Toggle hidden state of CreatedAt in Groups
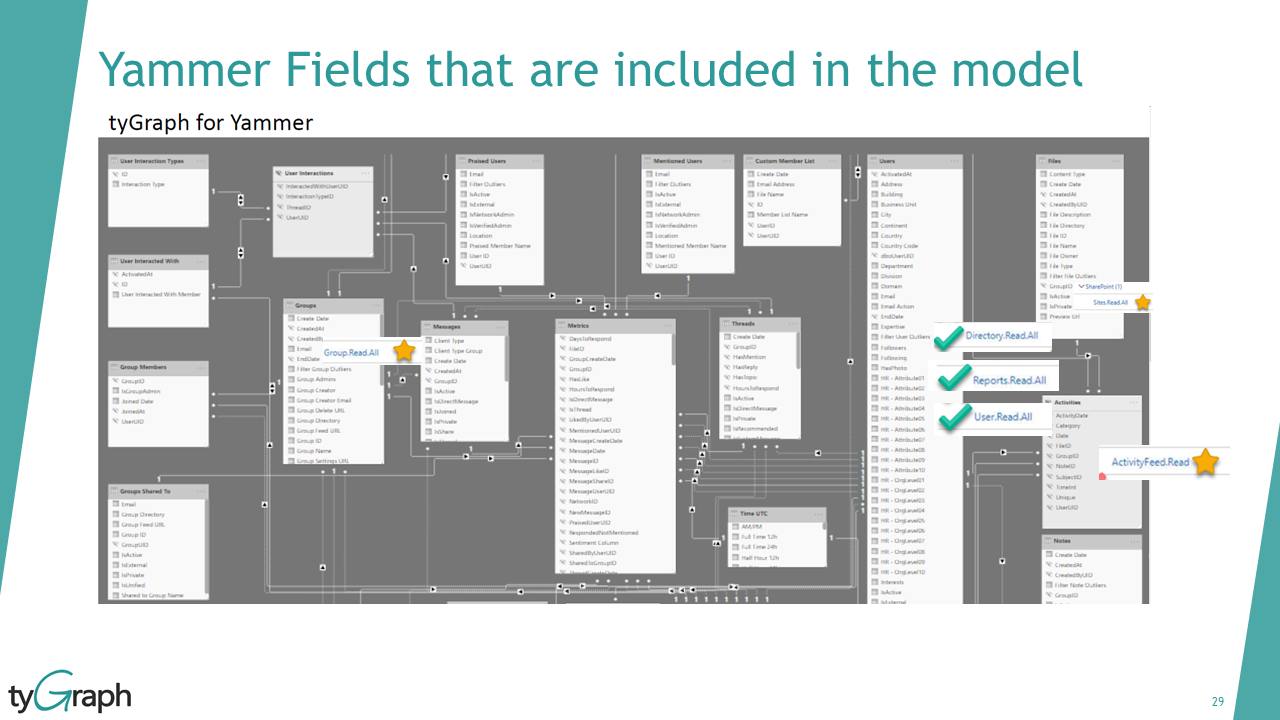1280x720 pixels. pos(289,329)
